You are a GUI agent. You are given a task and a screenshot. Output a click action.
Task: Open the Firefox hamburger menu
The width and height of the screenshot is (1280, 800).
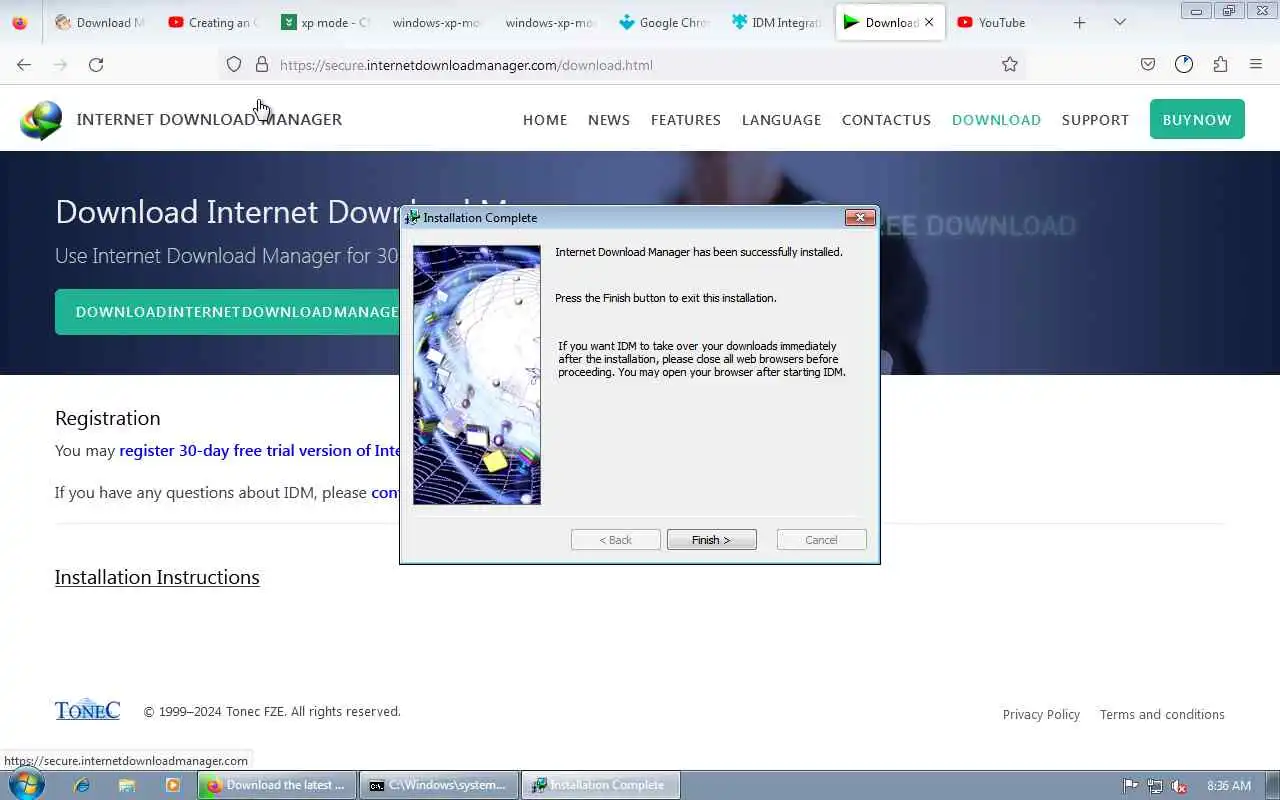pyautogui.click(x=1256, y=64)
